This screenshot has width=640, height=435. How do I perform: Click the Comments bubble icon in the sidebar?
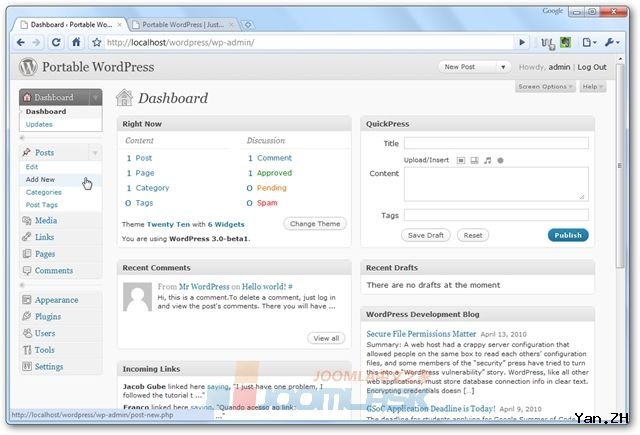point(27,271)
